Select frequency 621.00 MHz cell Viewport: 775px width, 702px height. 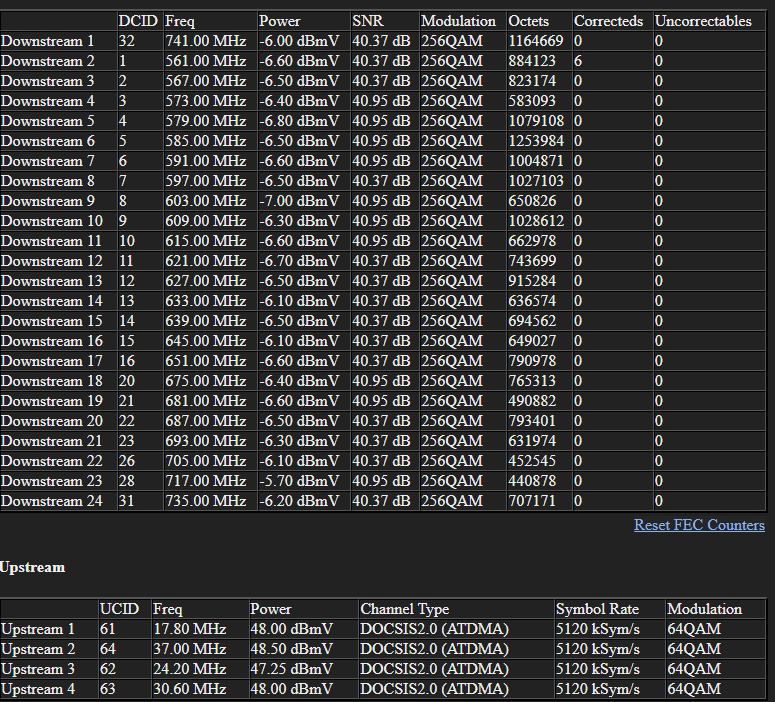(206, 261)
